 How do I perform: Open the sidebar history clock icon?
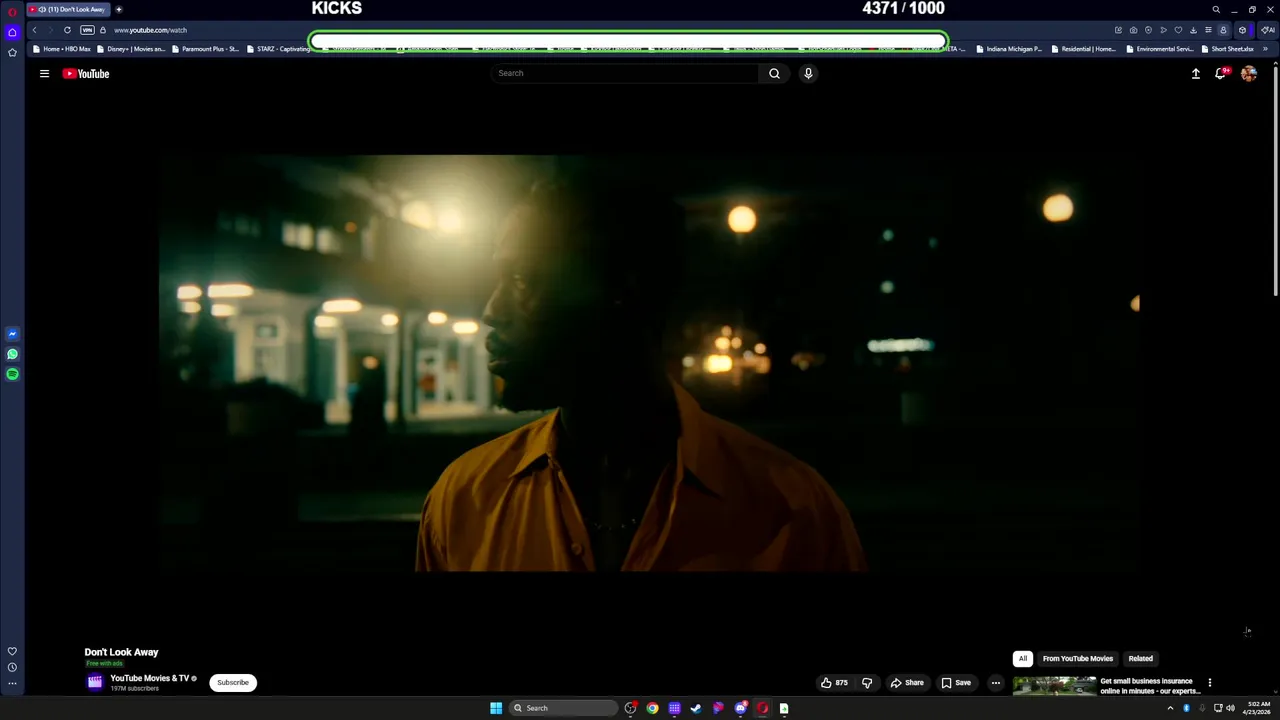click(x=12, y=667)
